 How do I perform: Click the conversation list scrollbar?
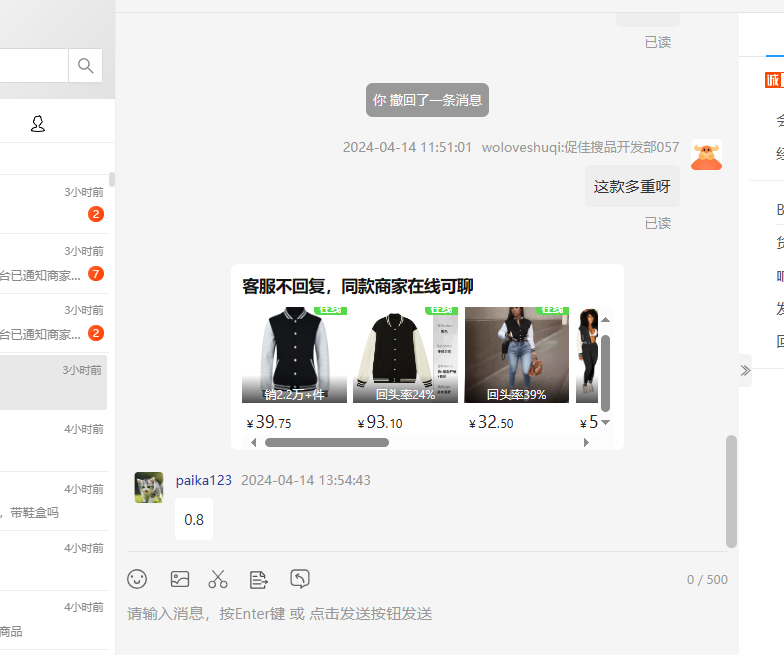coord(112,180)
